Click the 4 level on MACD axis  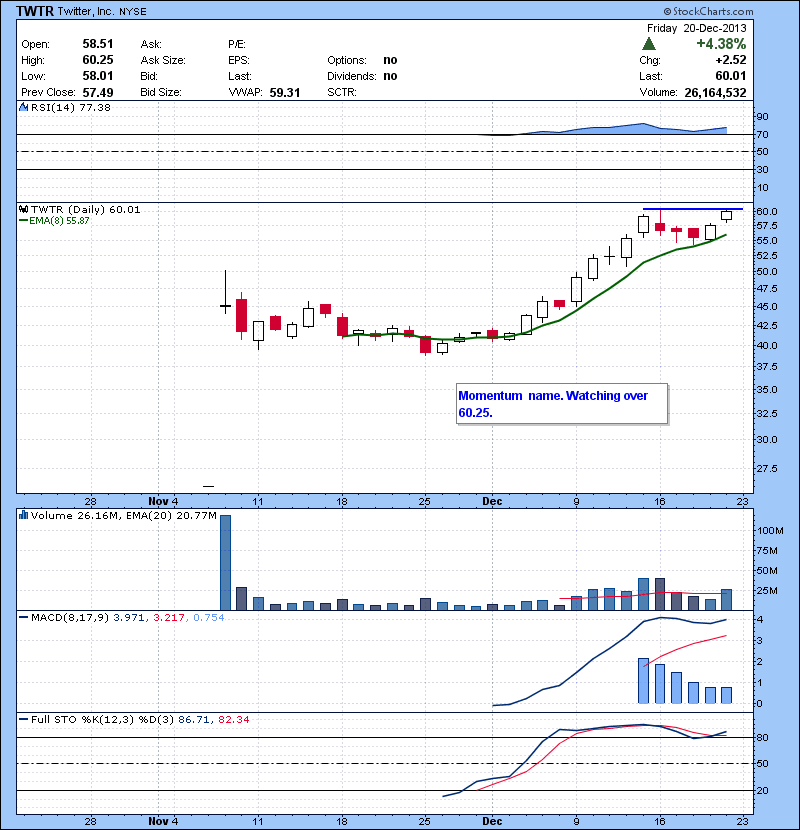point(760,619)
